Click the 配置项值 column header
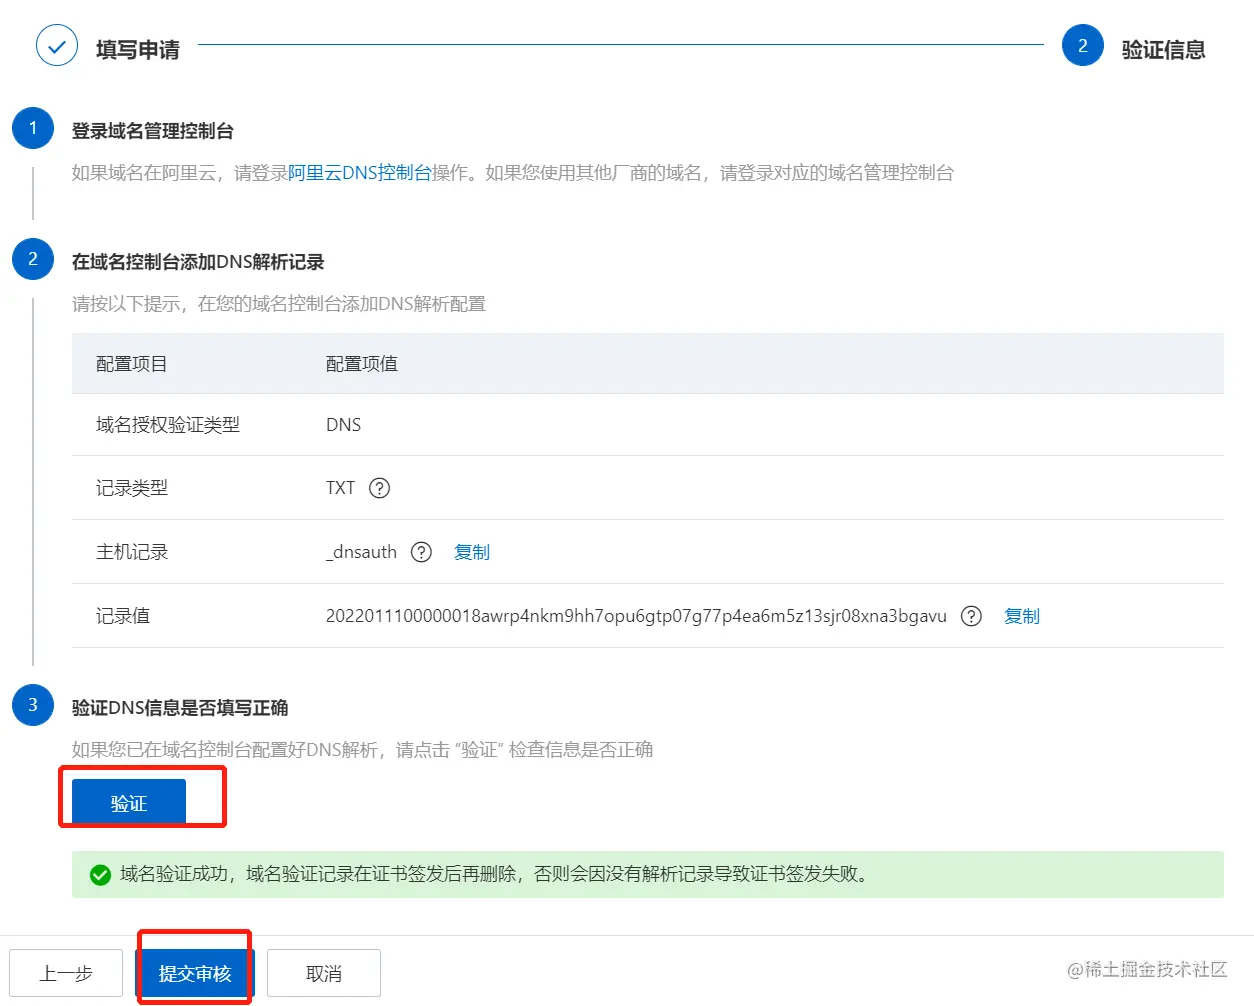Screen dimensions: 1254x1006 (362, 364)
